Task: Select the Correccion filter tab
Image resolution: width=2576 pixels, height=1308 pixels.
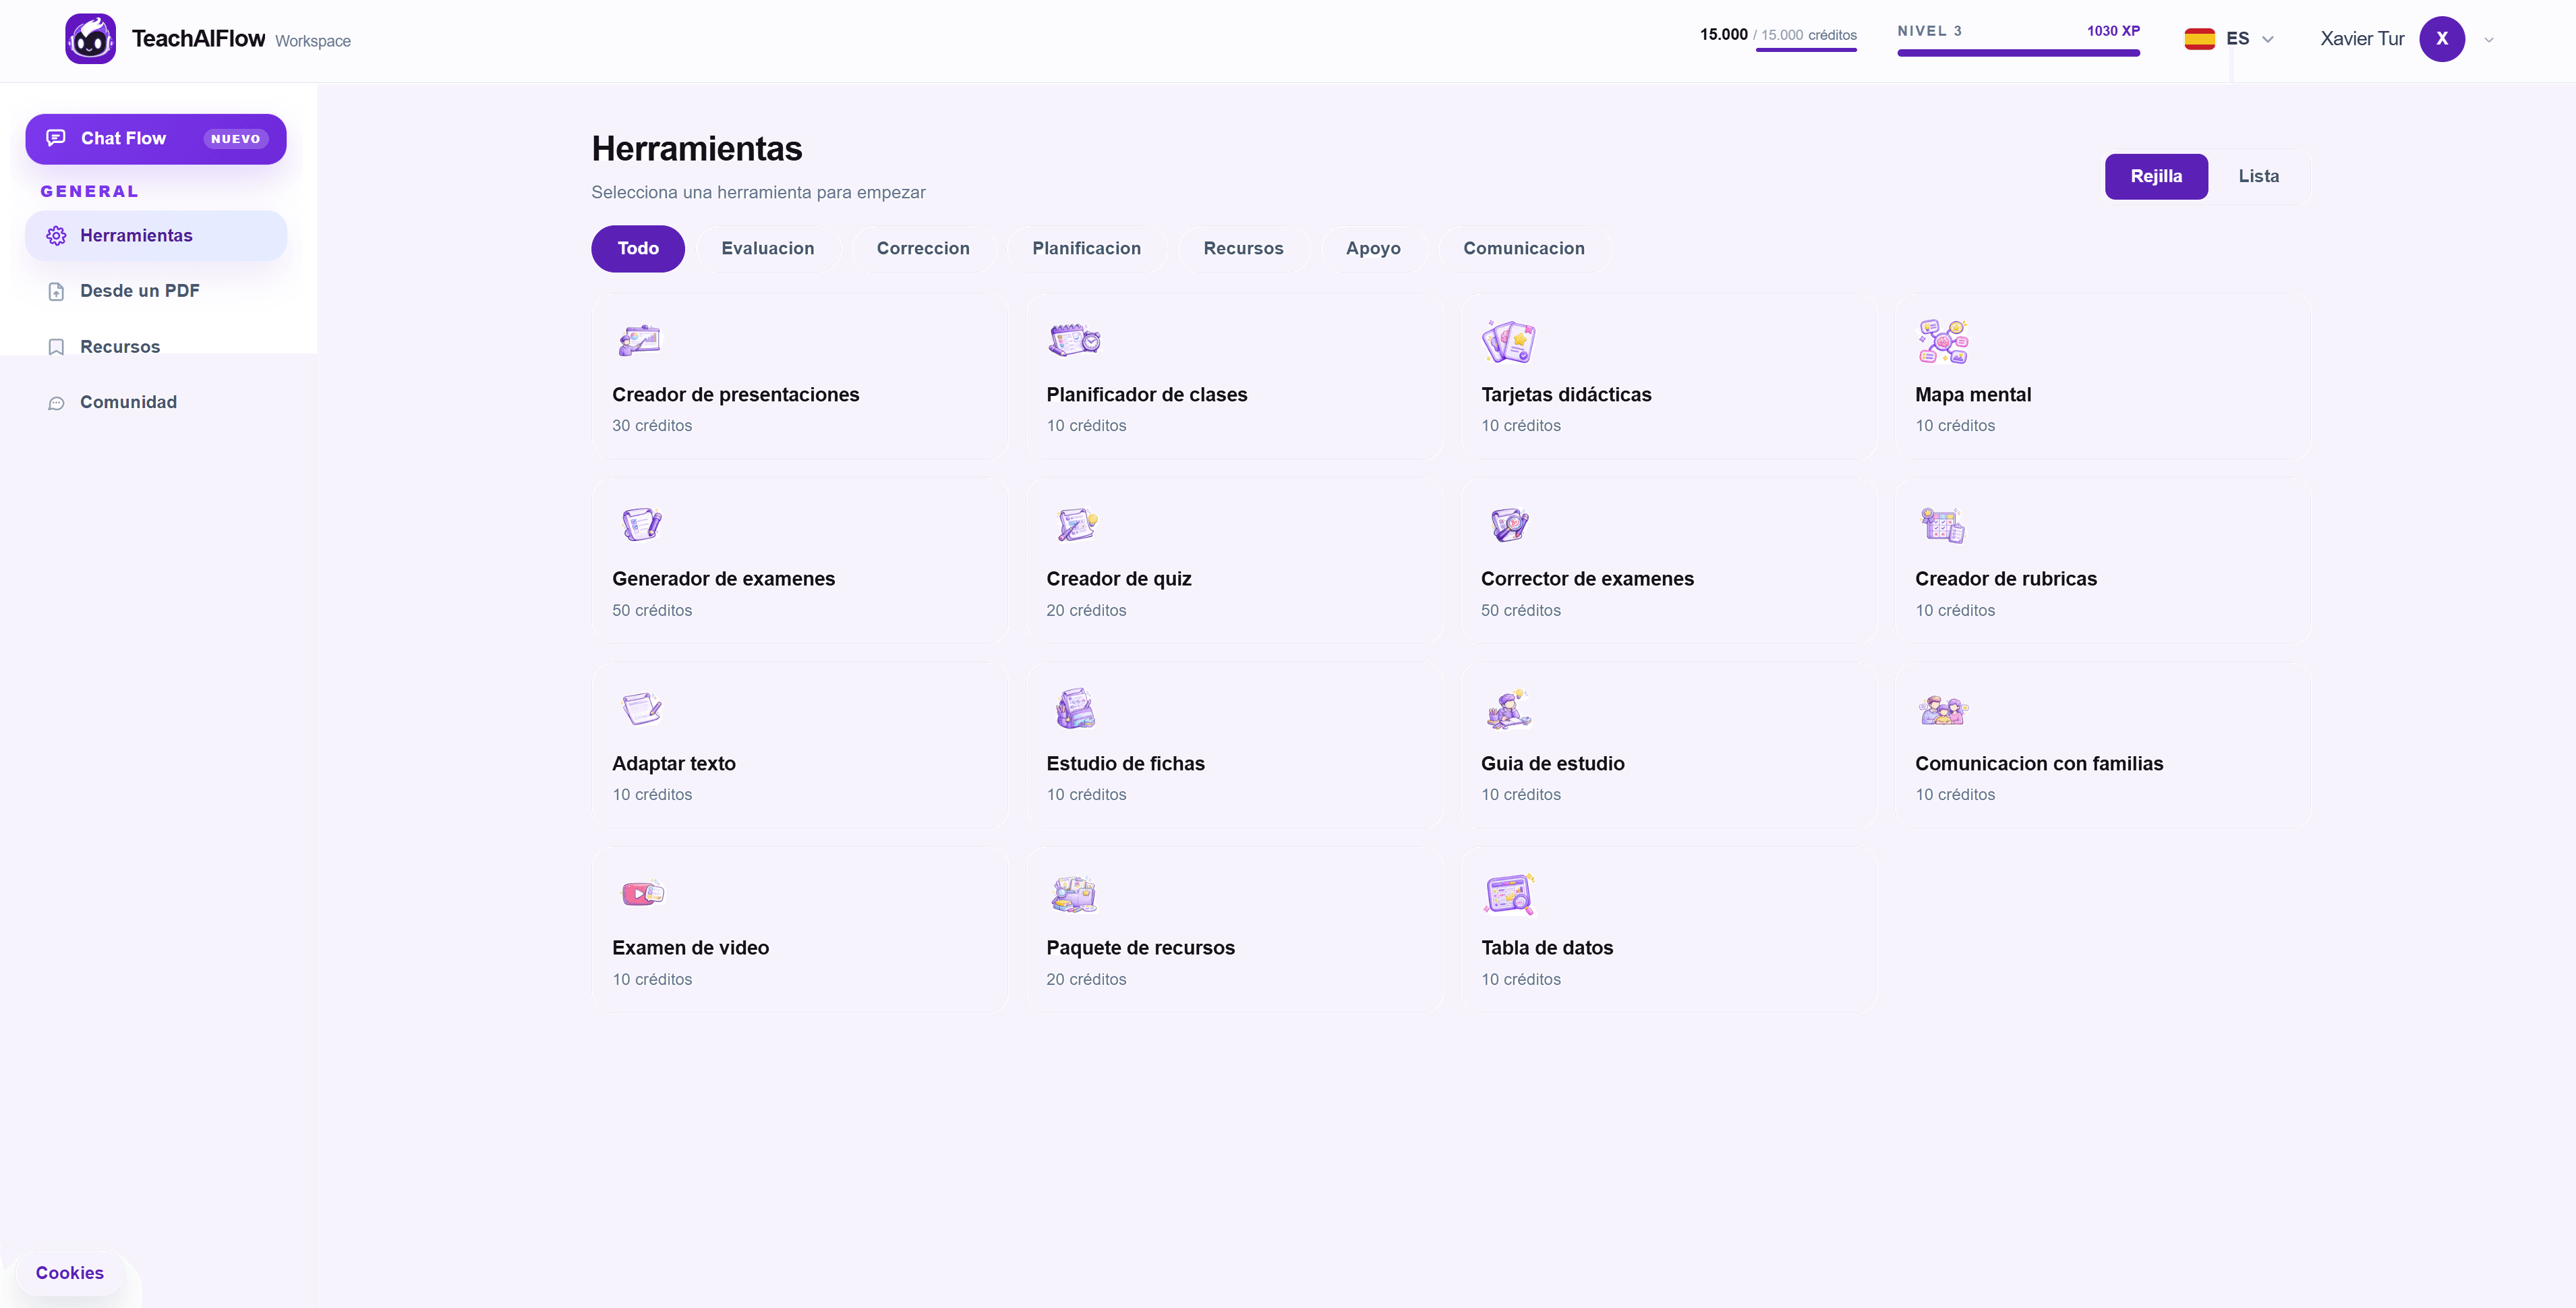Action: 923,249
